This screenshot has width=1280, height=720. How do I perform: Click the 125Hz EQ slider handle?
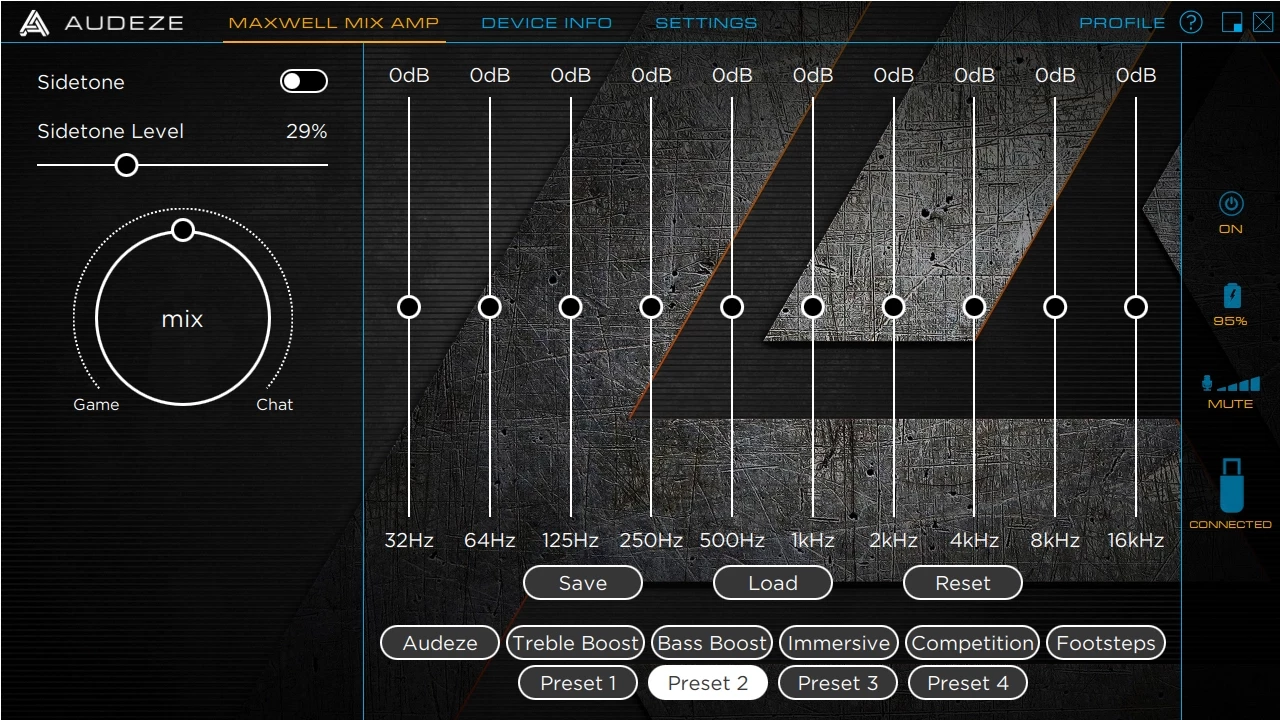click(571, 307)
